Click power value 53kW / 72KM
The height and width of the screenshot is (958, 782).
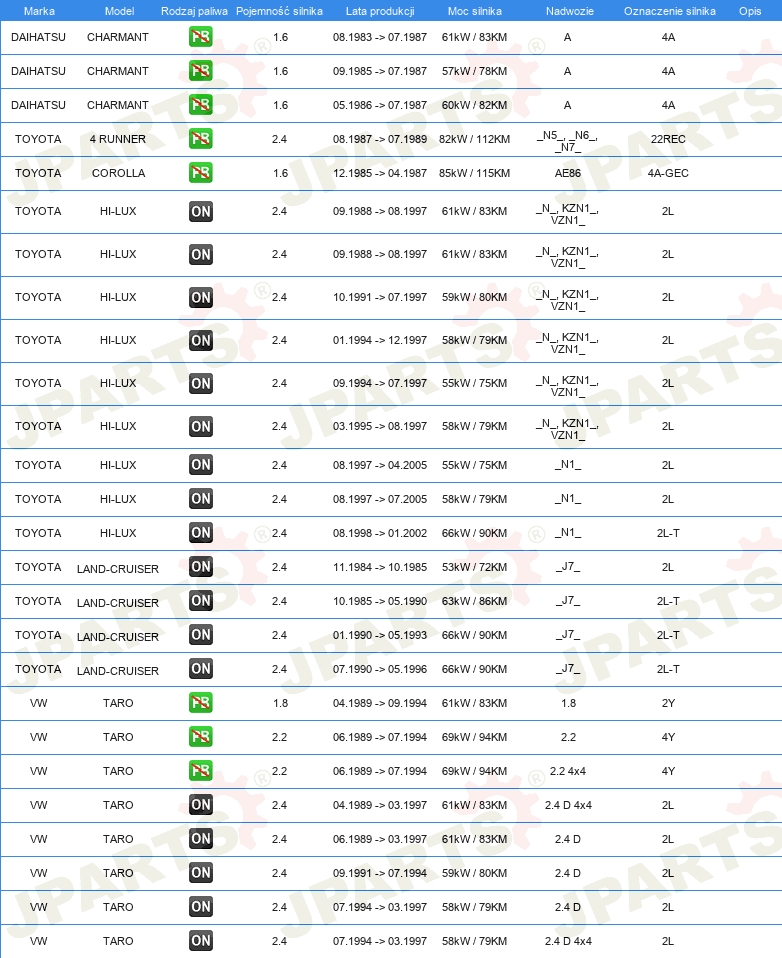(474, 567)
